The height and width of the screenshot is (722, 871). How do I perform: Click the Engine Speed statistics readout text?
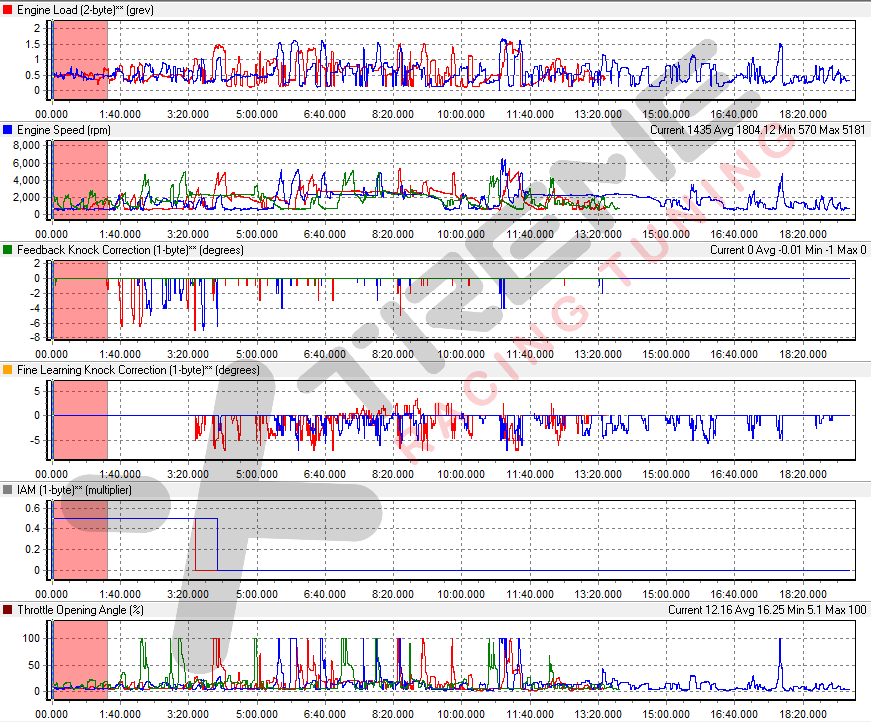(x=758, y=130)
